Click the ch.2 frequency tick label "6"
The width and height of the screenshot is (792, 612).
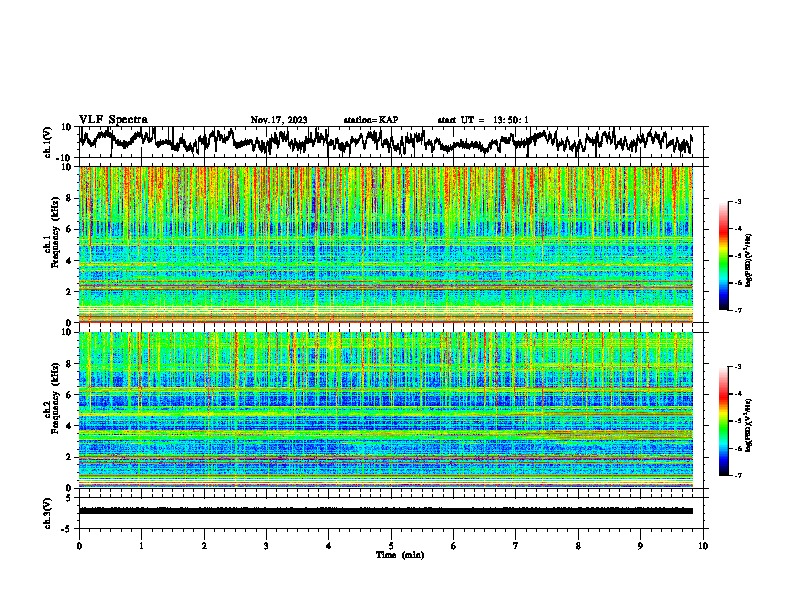pos(69,395)
